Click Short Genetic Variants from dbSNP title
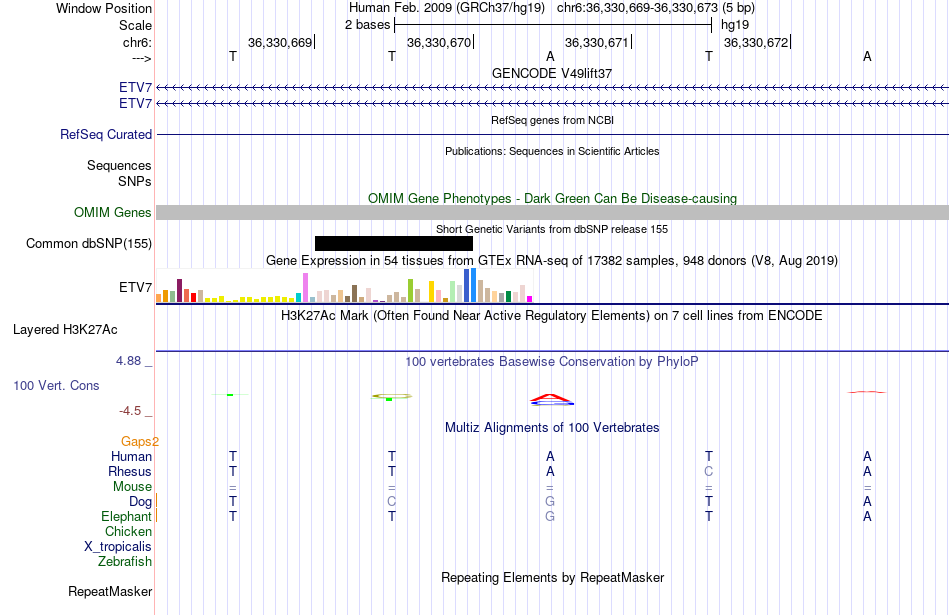 pos(552,229)
